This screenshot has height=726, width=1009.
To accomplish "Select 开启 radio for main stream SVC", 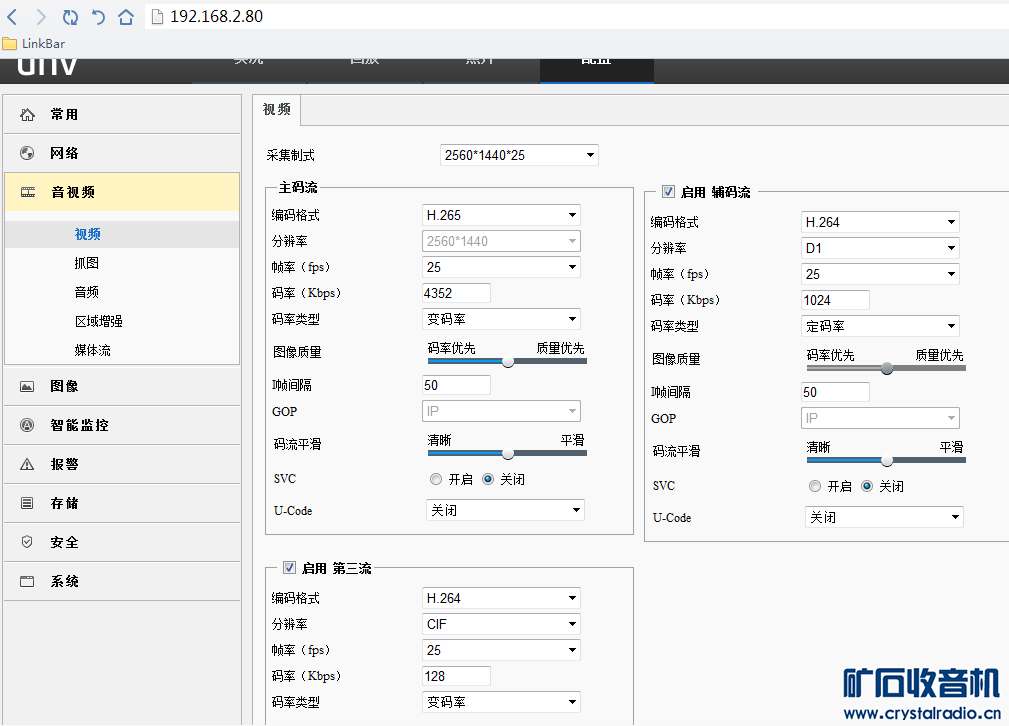I will point(436,479).
